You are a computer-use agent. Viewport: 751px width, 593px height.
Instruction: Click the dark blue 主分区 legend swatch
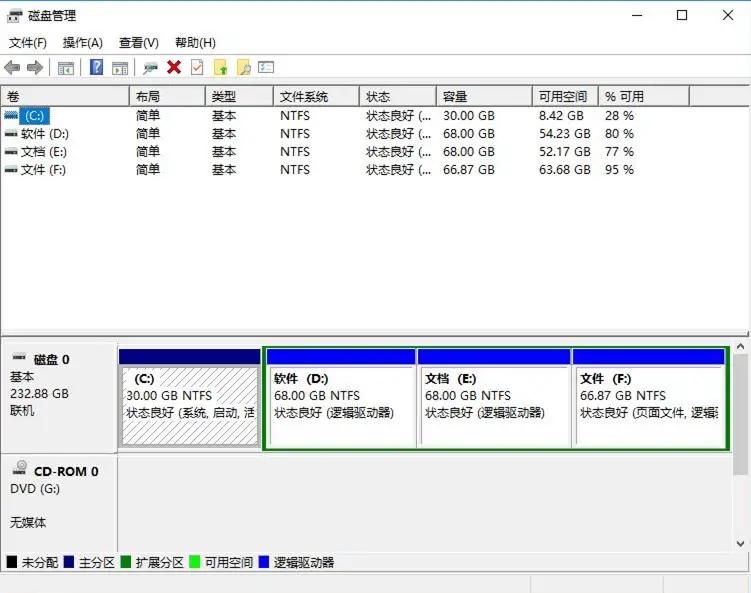(68, 562)
